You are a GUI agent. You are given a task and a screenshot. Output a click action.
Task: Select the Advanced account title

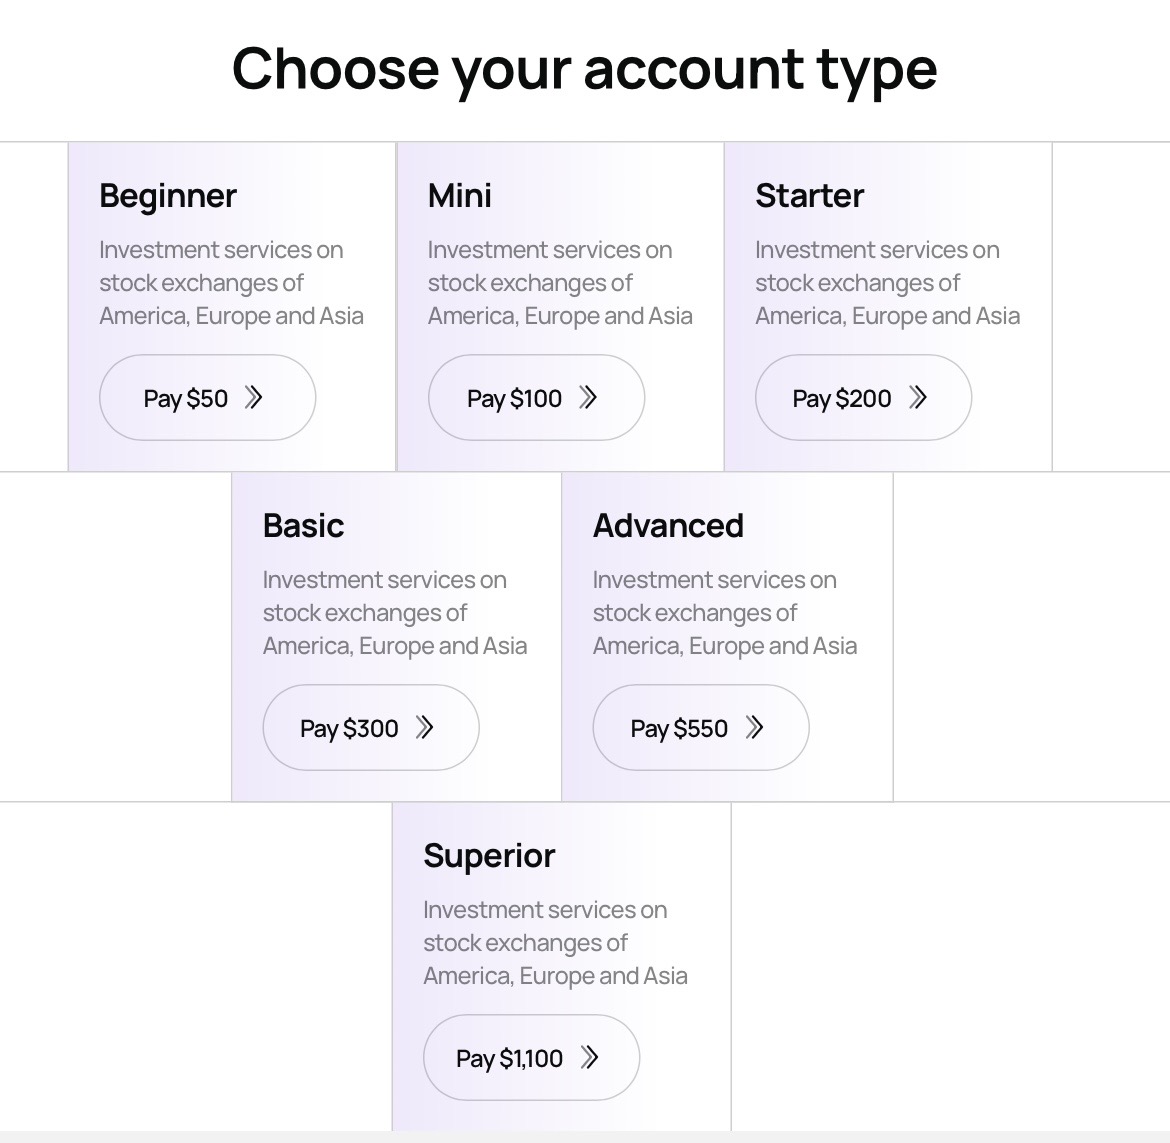coord(668,526)
